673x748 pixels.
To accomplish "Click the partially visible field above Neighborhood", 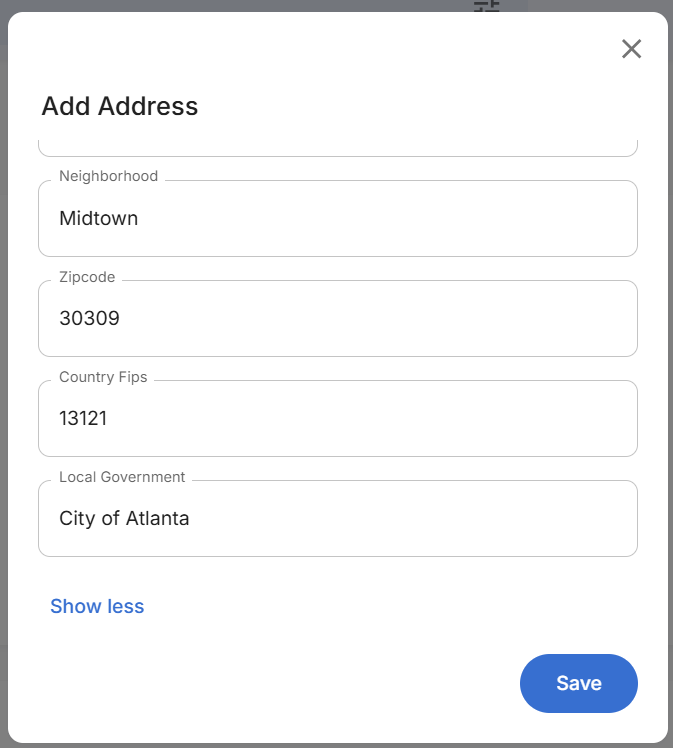I will point(337,145).
